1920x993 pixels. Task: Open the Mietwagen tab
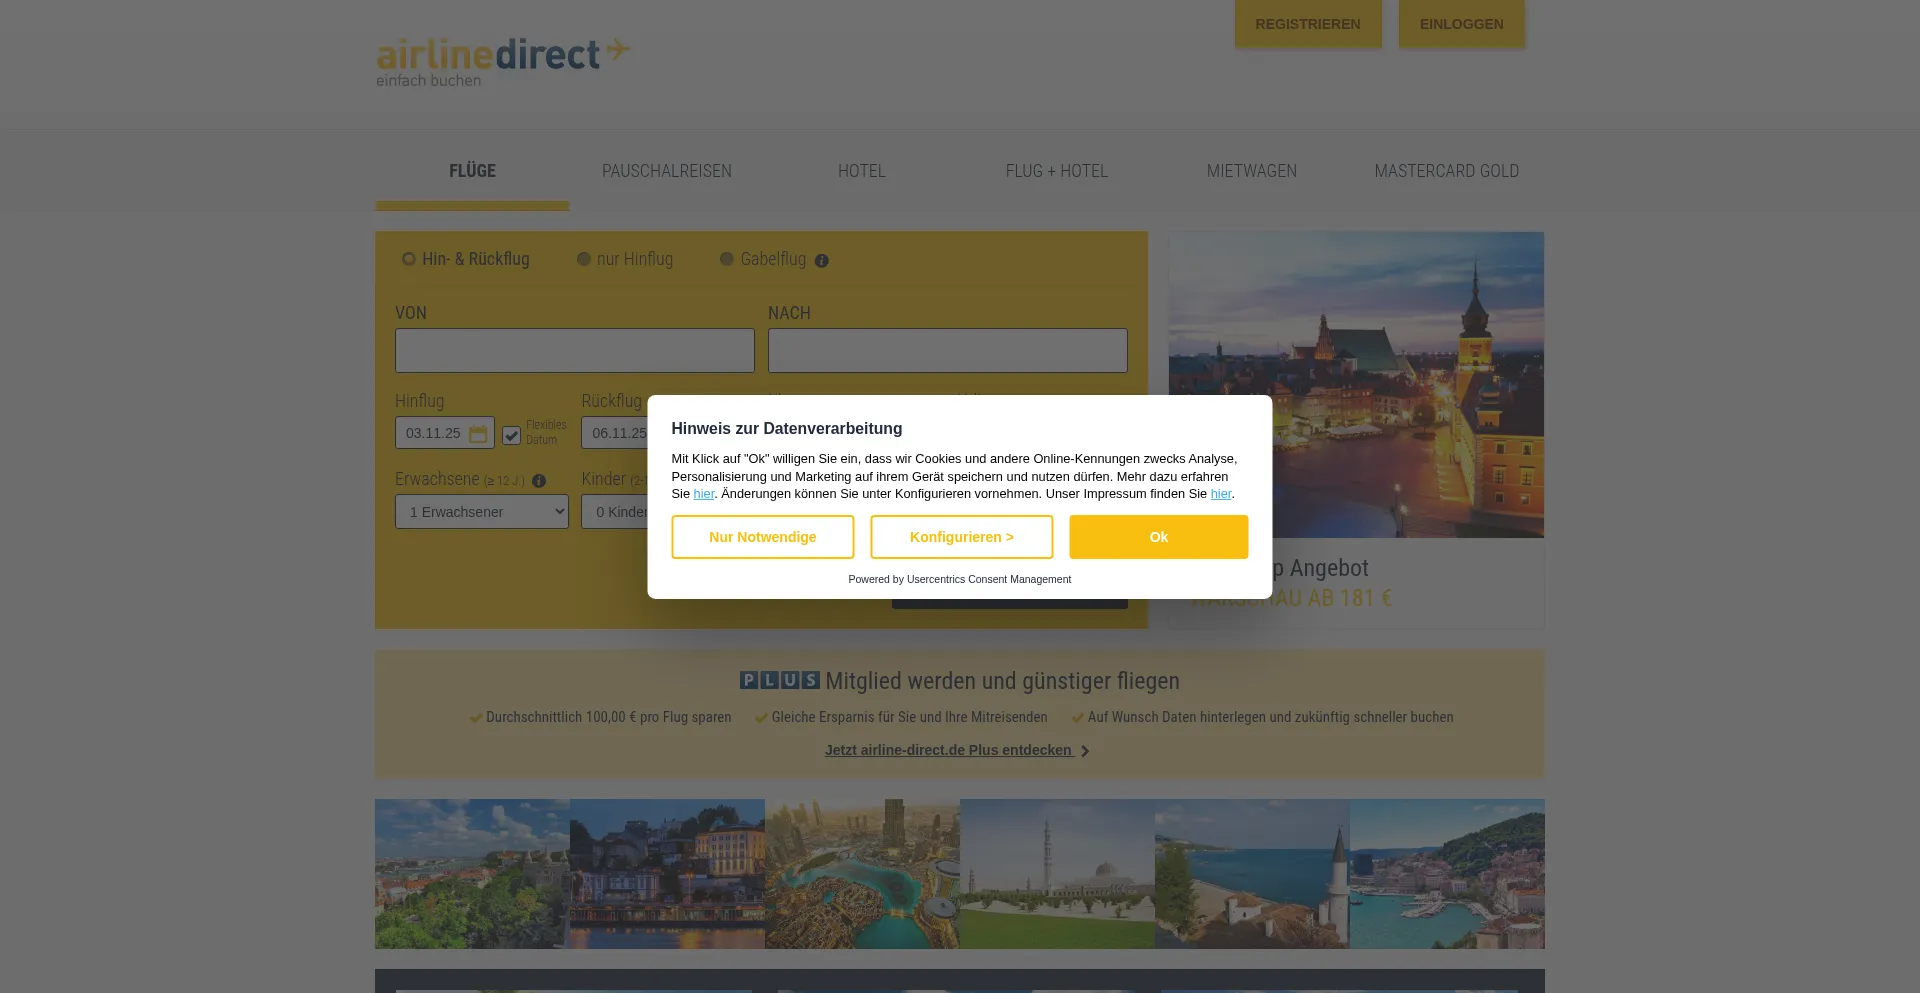(1251, 171)
